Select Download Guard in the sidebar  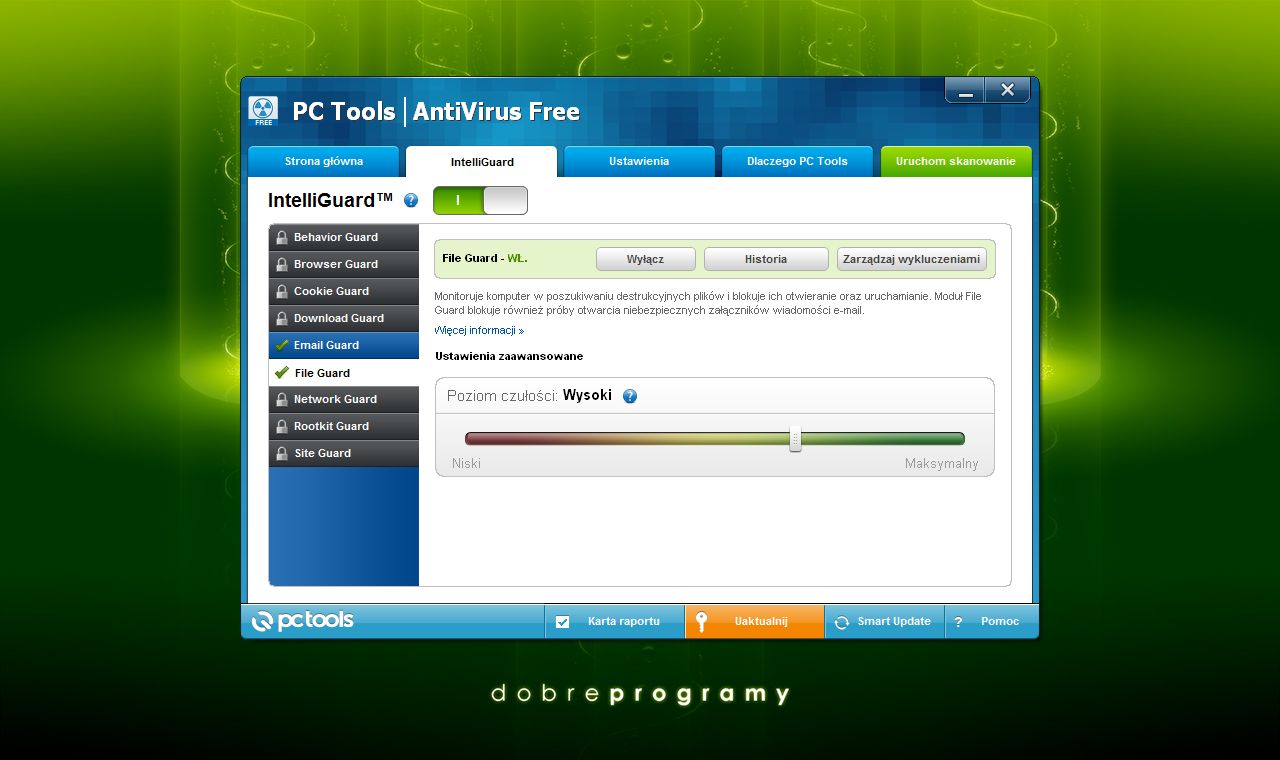pos(344,319)
